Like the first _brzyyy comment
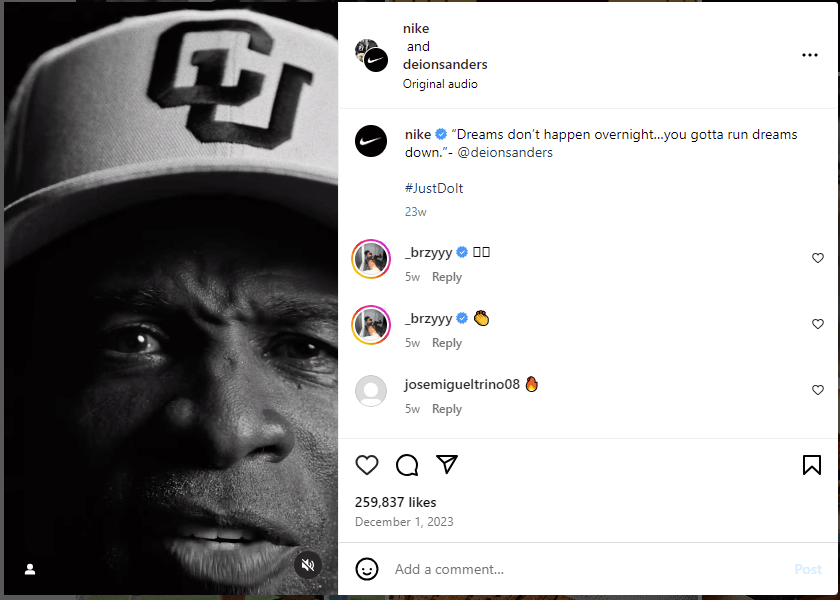 tap(818, 258)
